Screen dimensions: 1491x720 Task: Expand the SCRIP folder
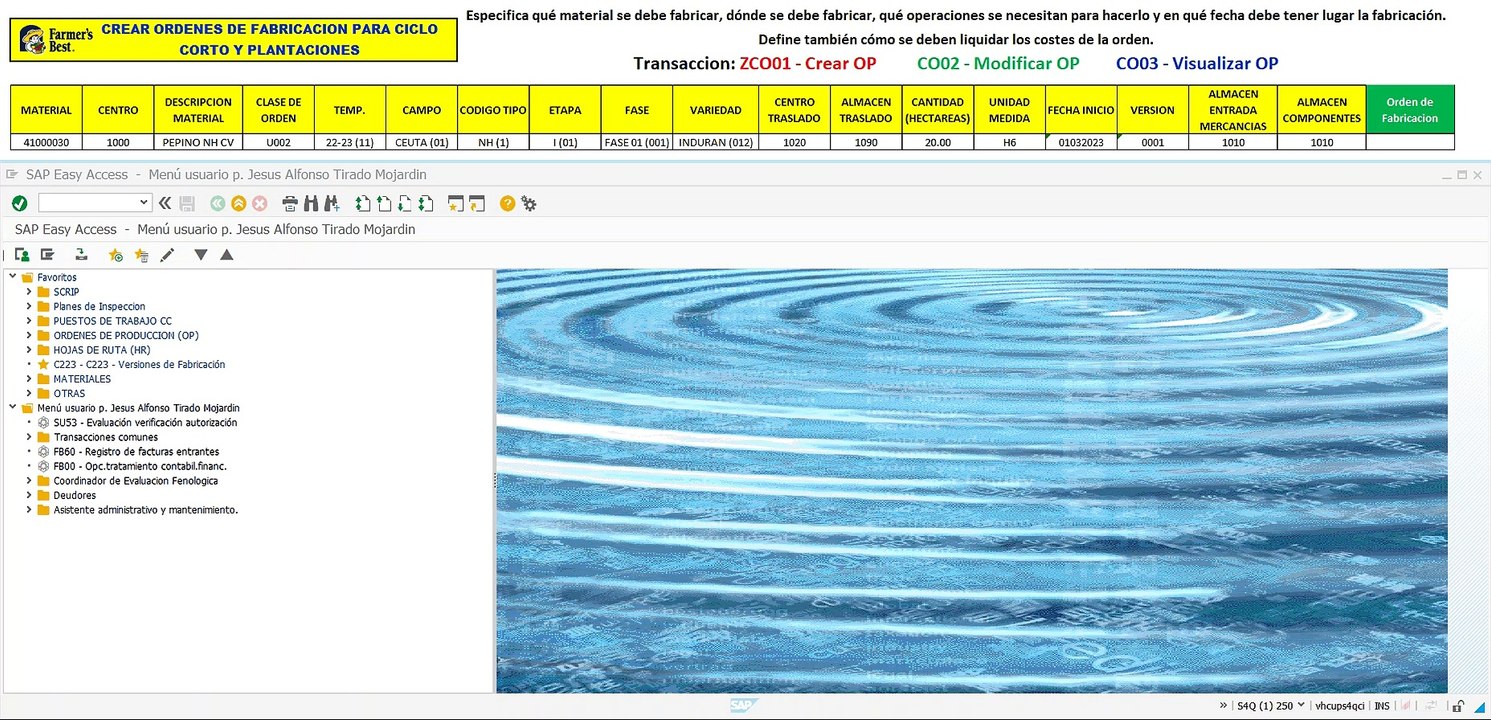[29, 292]
